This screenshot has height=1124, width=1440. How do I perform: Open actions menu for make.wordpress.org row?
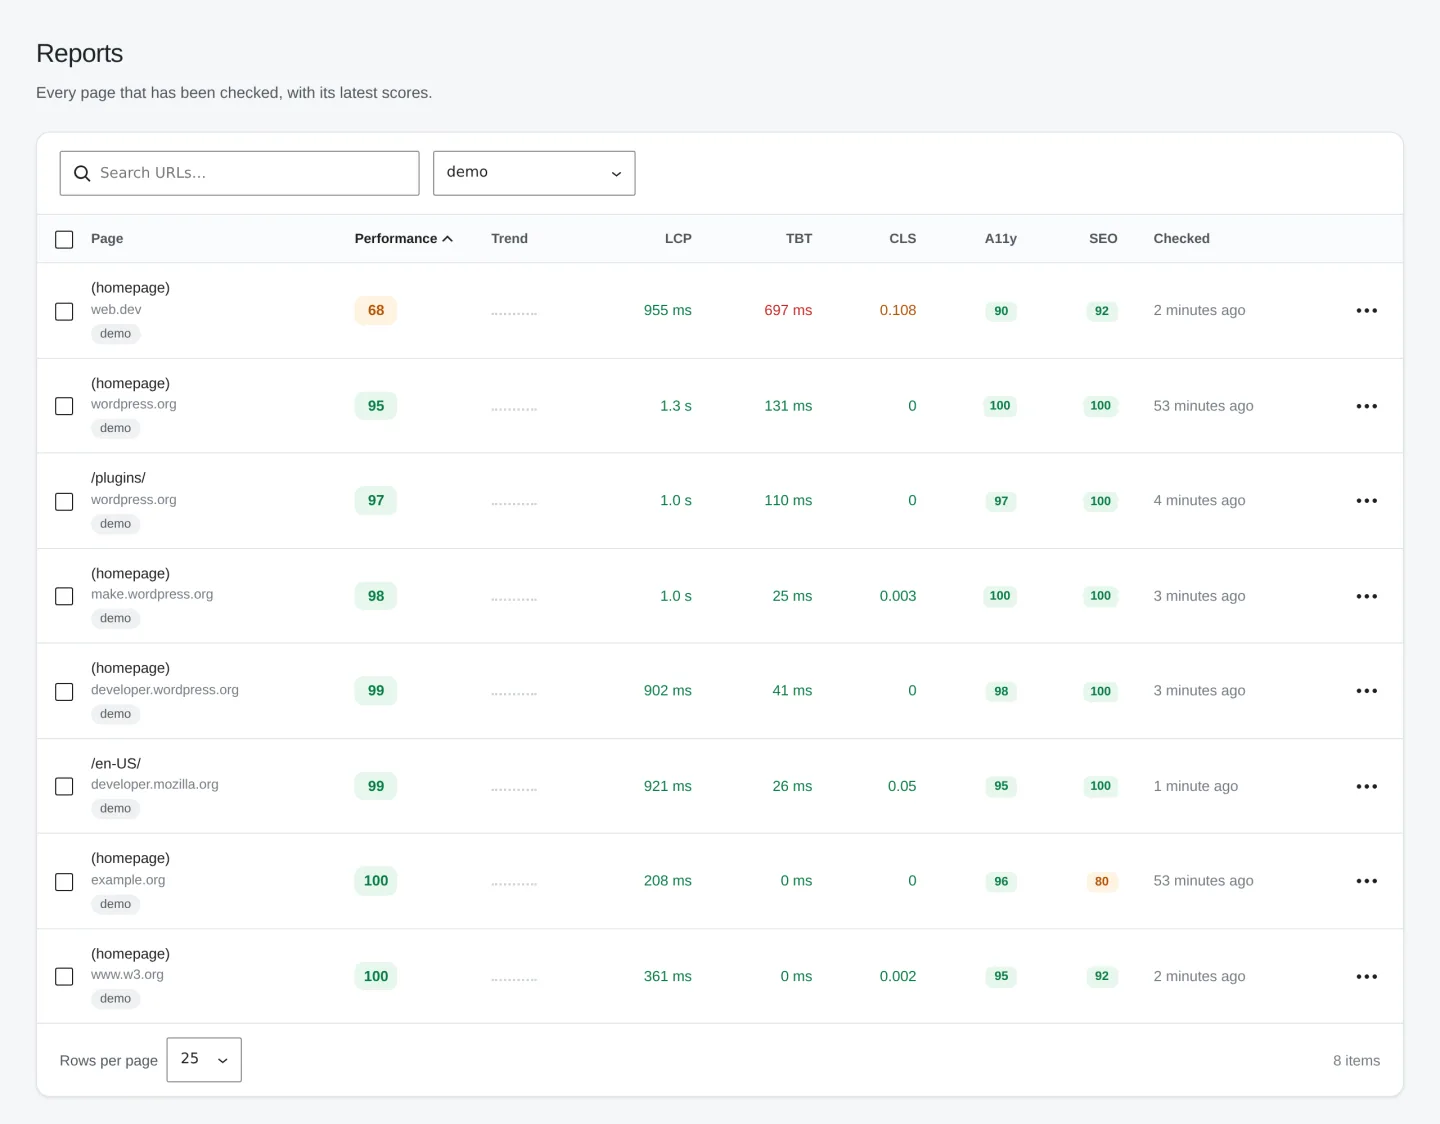click(x=1367, y=596)
